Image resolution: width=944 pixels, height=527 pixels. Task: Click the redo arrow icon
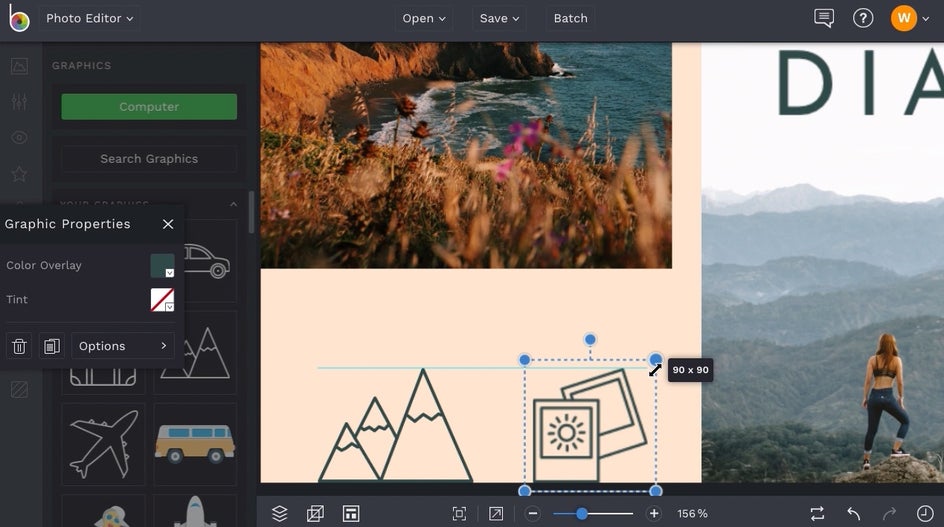[889, 513]
